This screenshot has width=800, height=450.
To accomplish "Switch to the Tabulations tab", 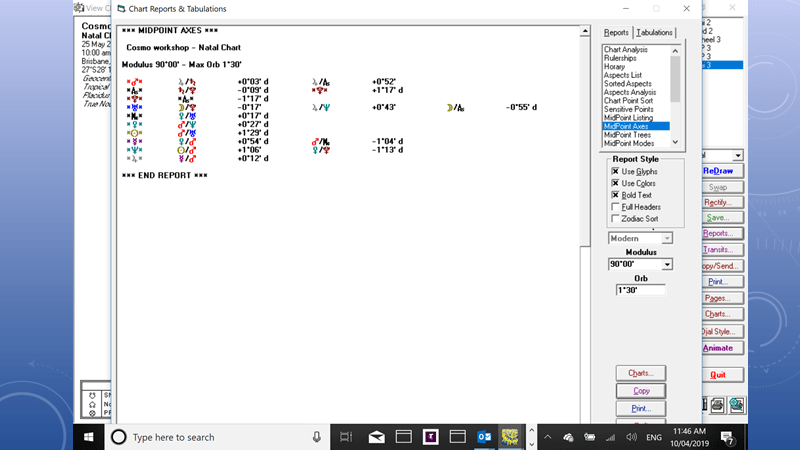I will pos(655,32).
